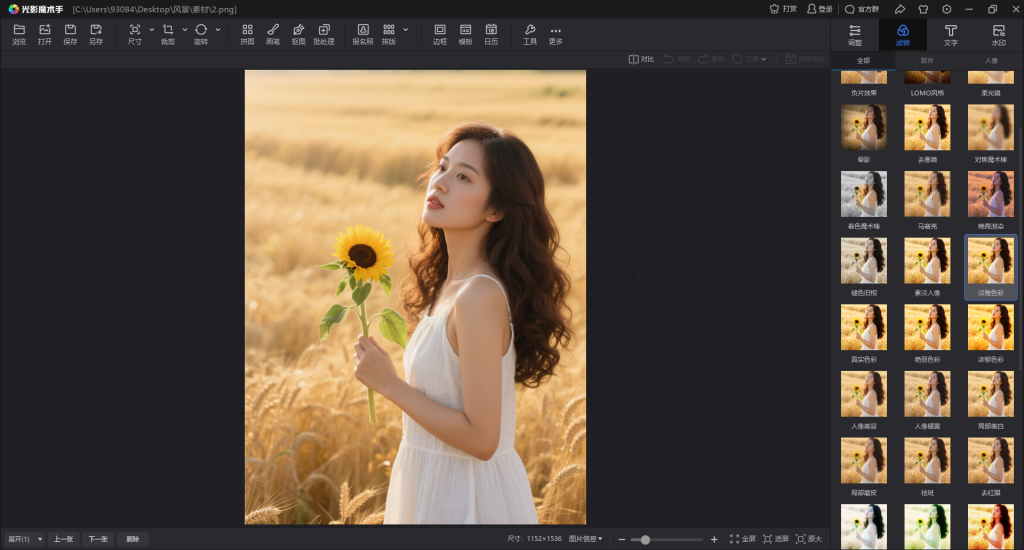The image size is (1024, 550).
Task: Switch to the 人像 (Portrait) filter tab
Action: (991, 60)
